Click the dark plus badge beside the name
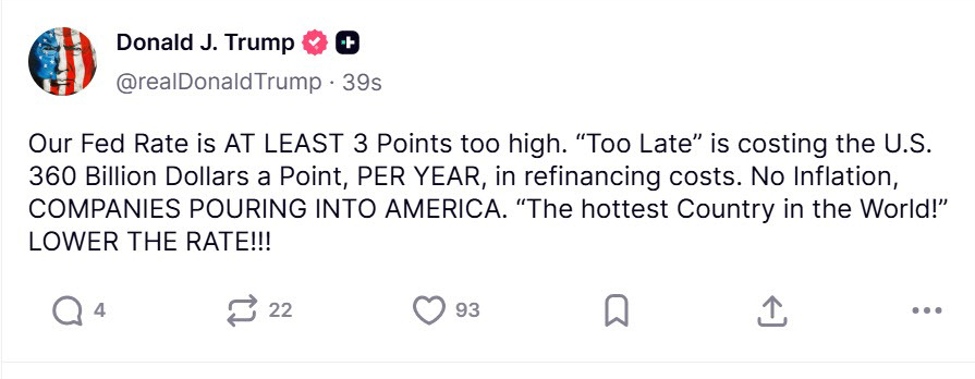The width and height of the screenshot is (975, 379). [348, 42]
